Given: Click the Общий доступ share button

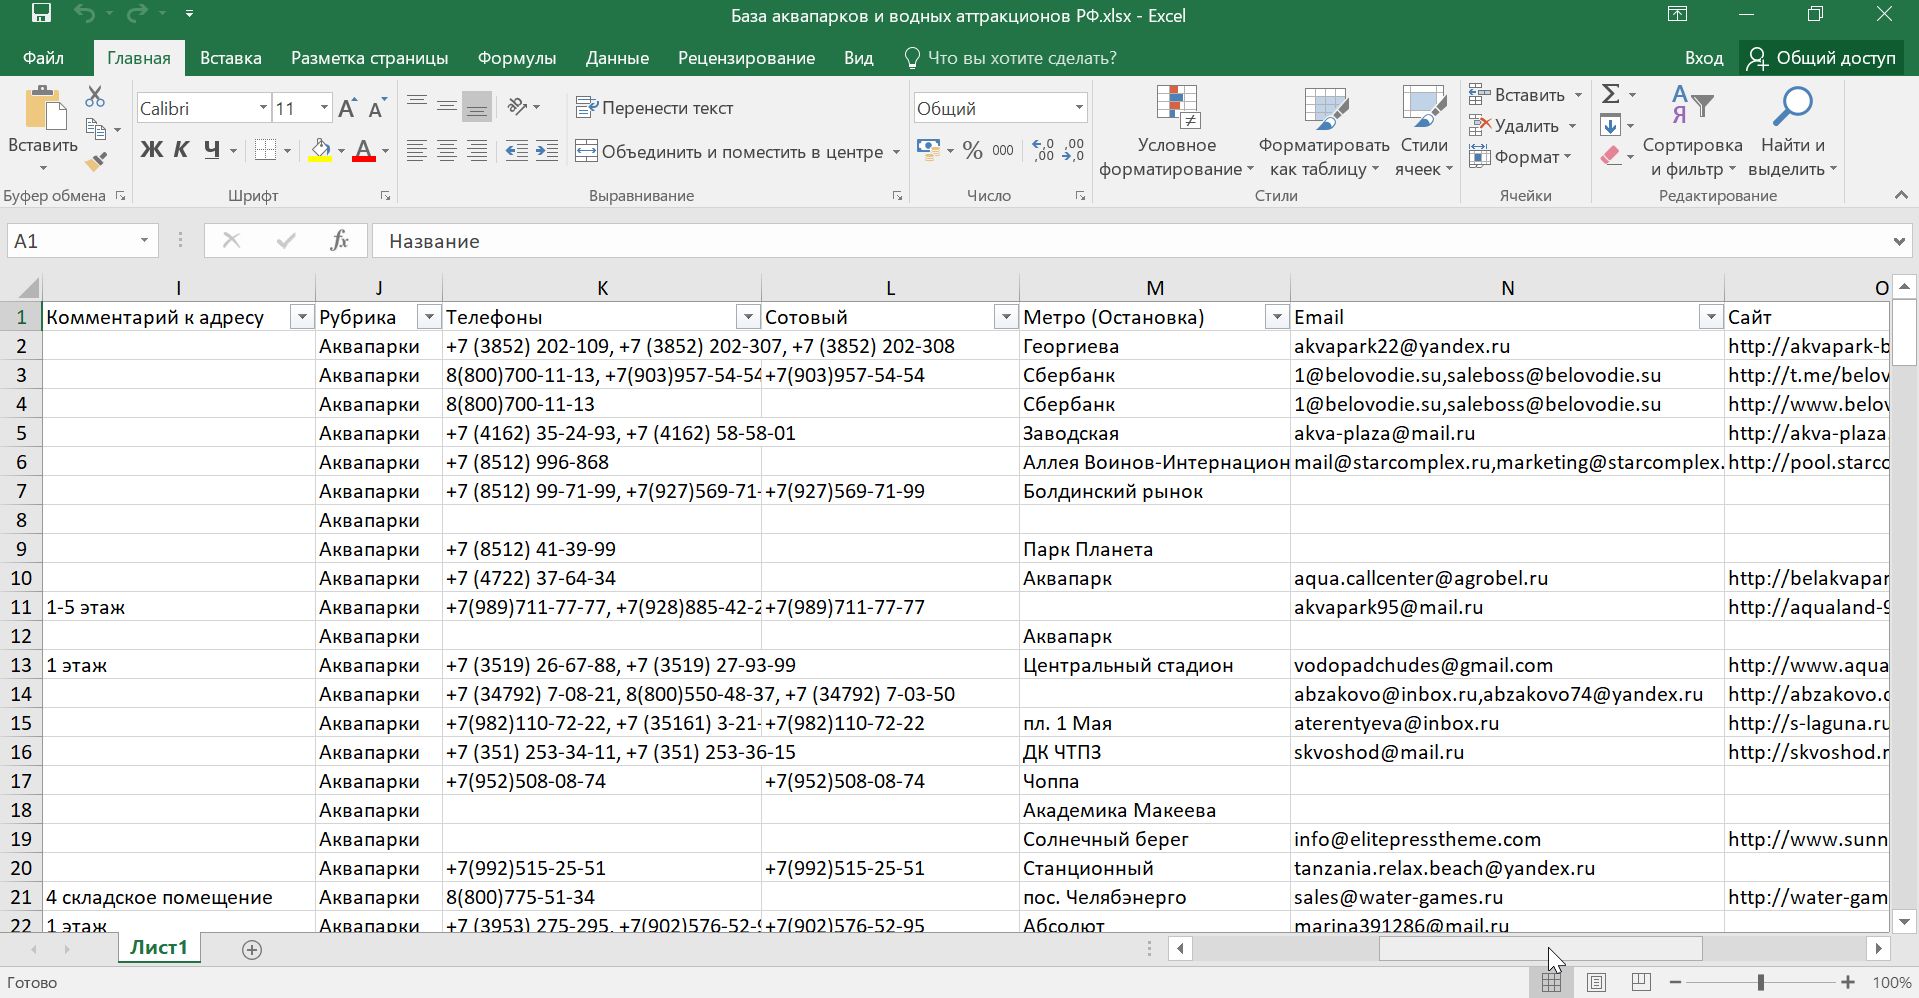Looking at the screenshot, I should (1821, 58).
